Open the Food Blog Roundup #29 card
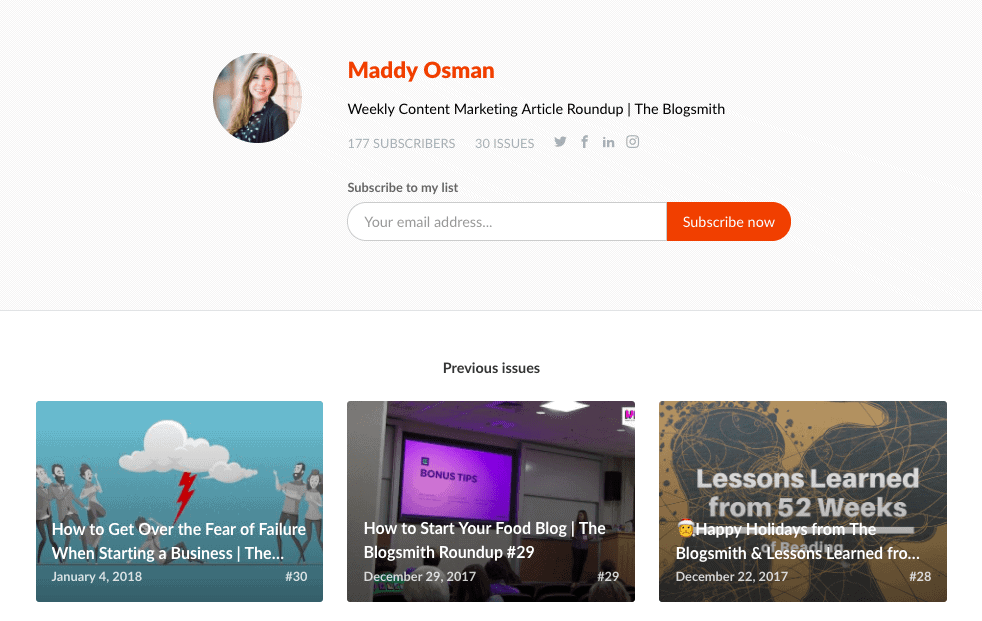The width and height of the screenshot is (982, 621). [491, 501]
